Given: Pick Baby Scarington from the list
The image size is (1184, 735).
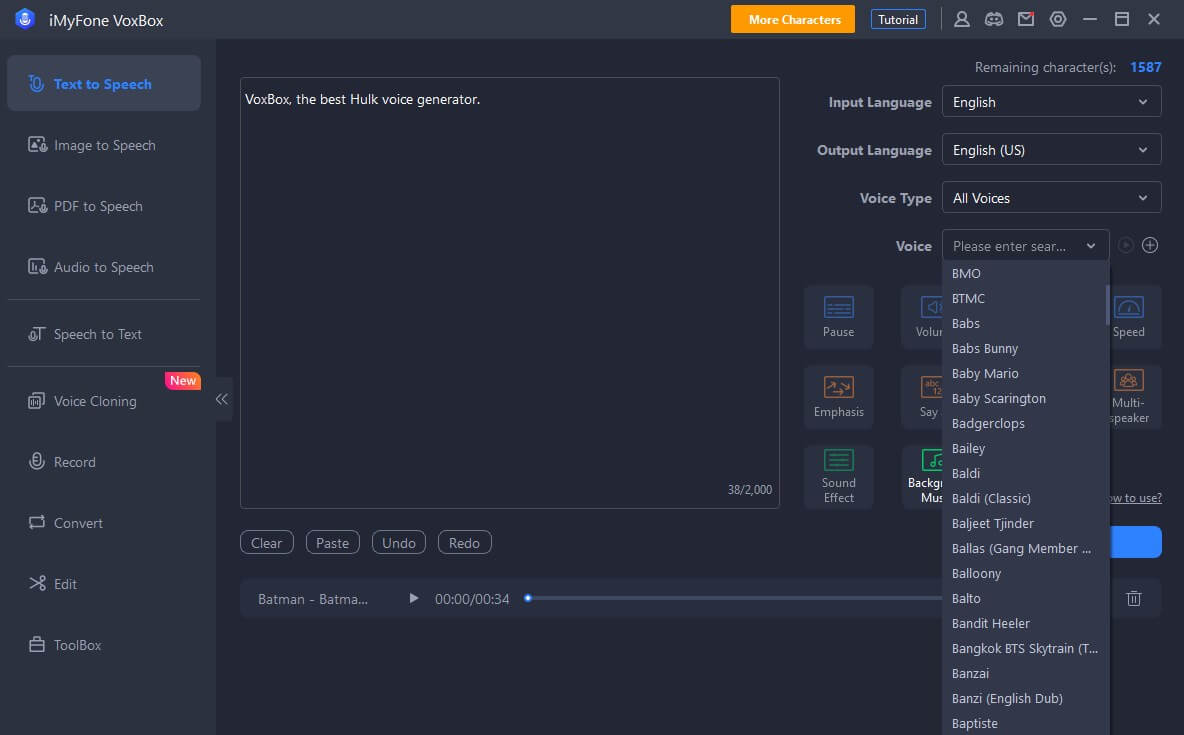Looking at the screenshot, I should point(1025,398).
